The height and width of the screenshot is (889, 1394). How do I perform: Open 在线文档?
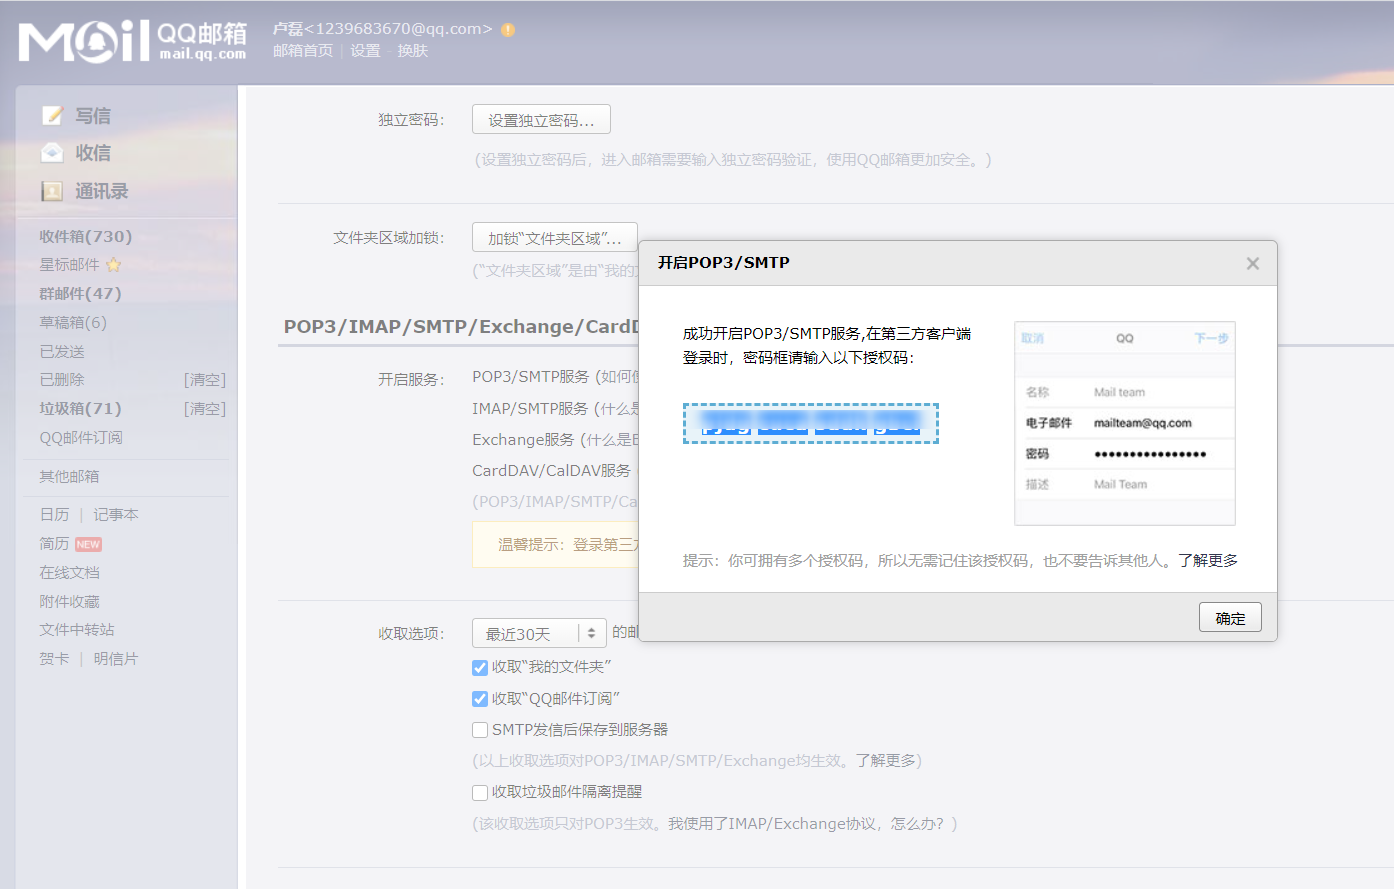69,573
